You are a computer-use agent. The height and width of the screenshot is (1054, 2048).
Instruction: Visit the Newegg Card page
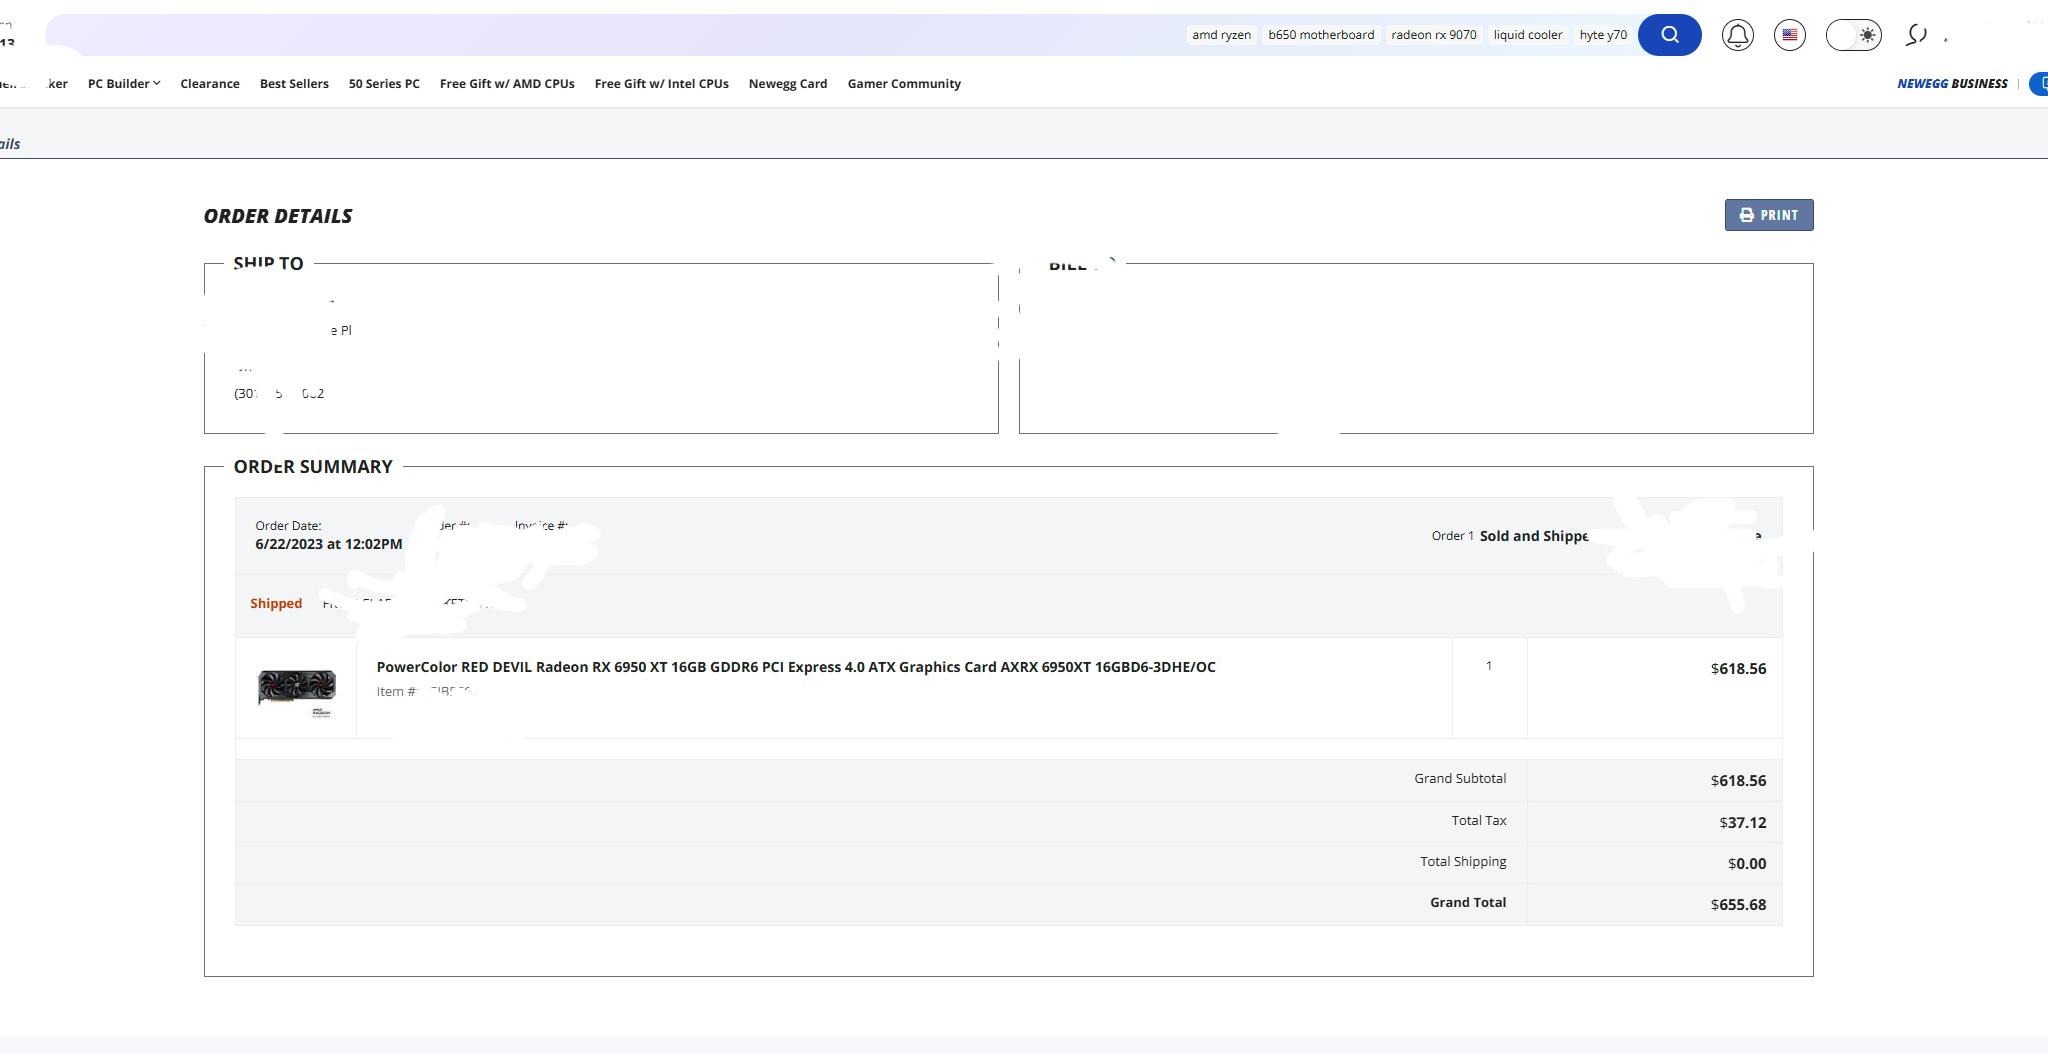[788, 84]
